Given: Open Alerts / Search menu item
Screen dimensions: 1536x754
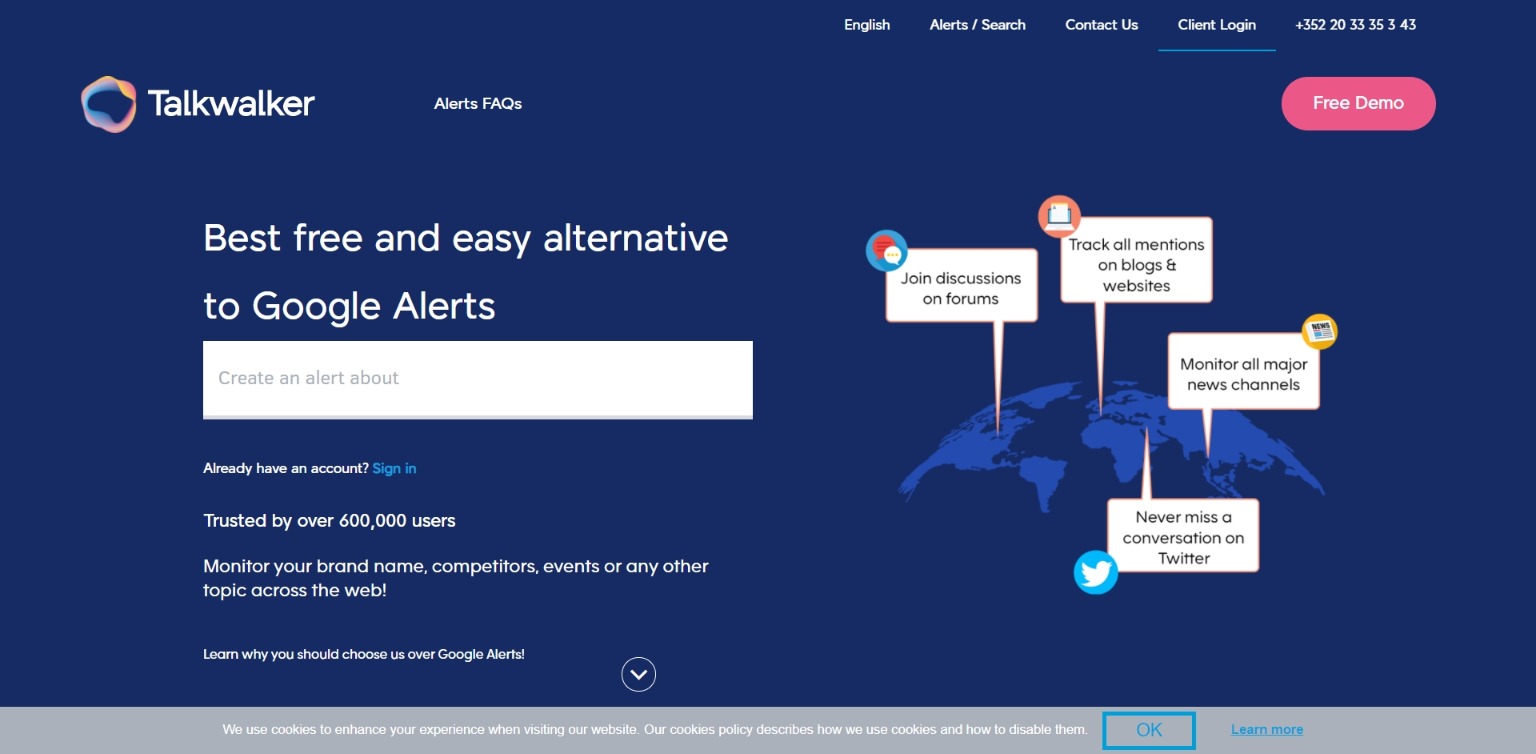Looking at the screenshot, I should pos(978,25).
